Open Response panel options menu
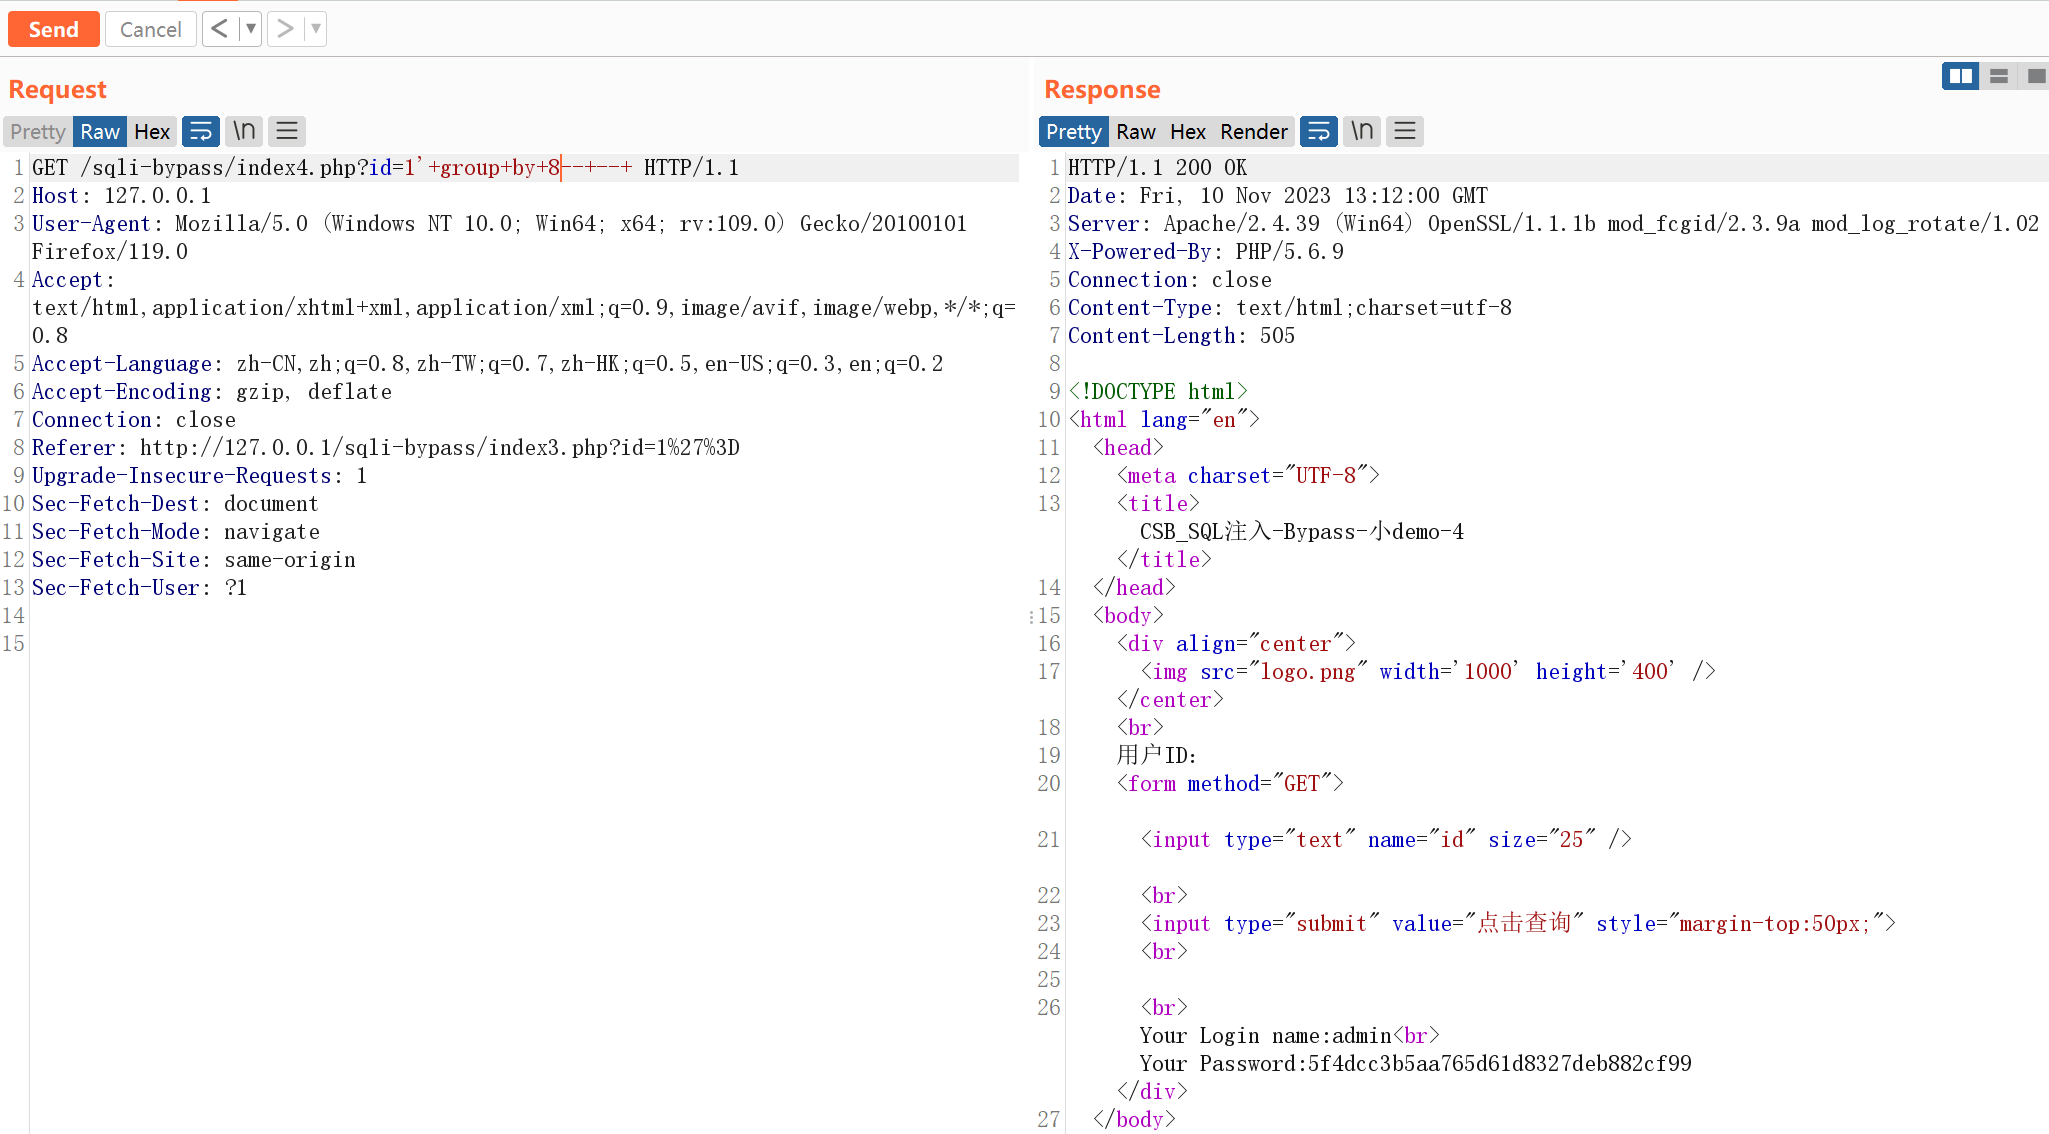Viewport: 2049px width, 1134px height. pyautogui.click(x=1405, y=131)
